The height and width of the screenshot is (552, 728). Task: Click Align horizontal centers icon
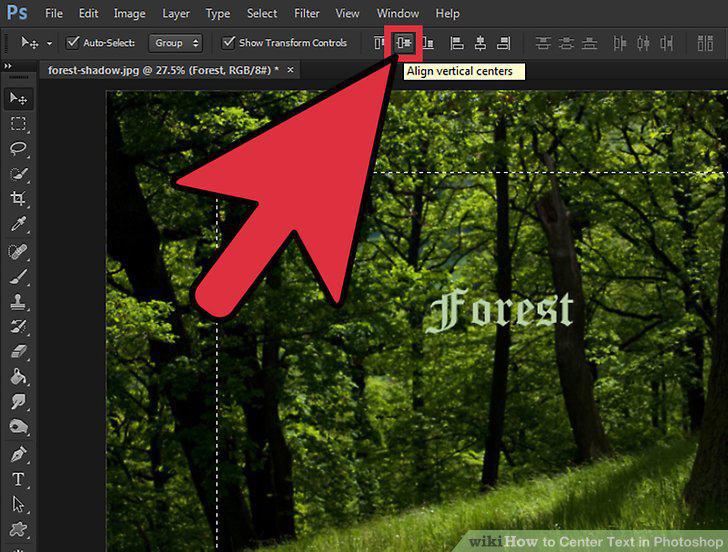[481, 43]
